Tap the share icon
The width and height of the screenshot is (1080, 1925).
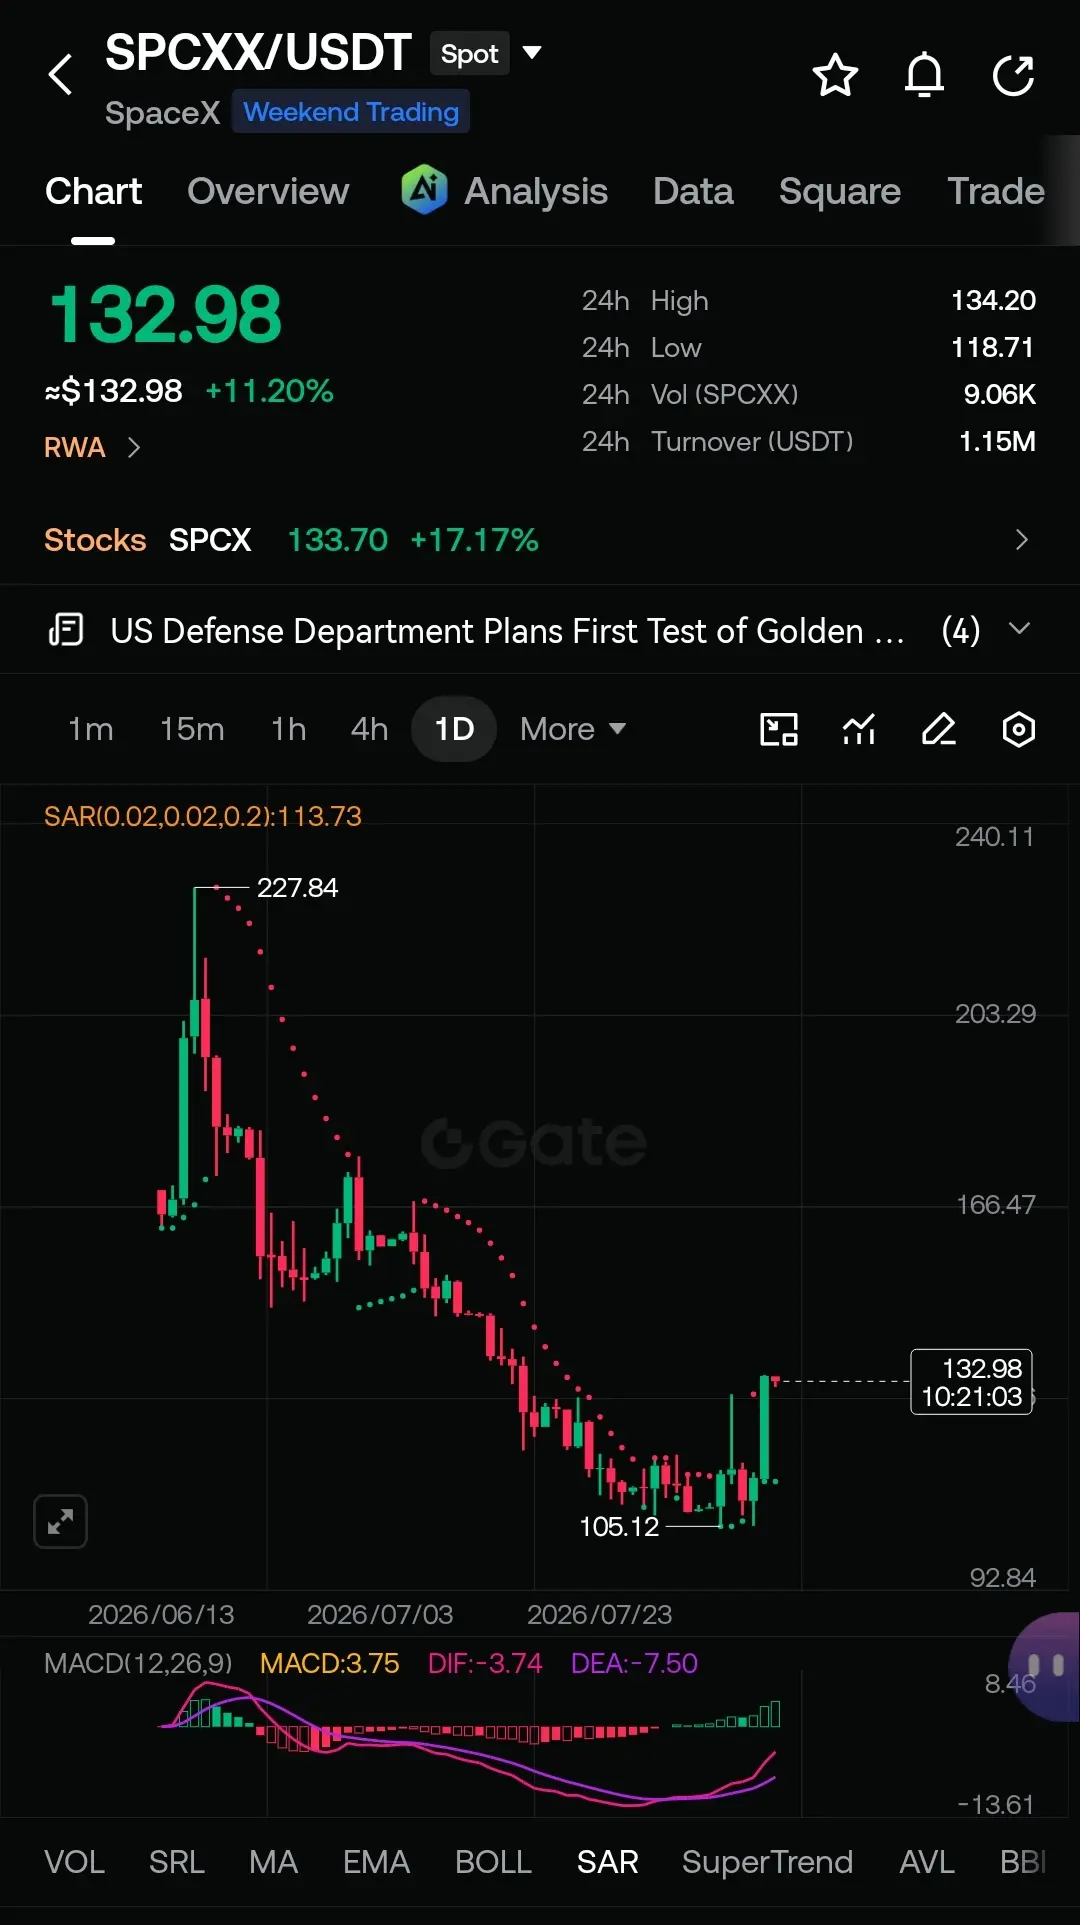[x=1013, y=75]
